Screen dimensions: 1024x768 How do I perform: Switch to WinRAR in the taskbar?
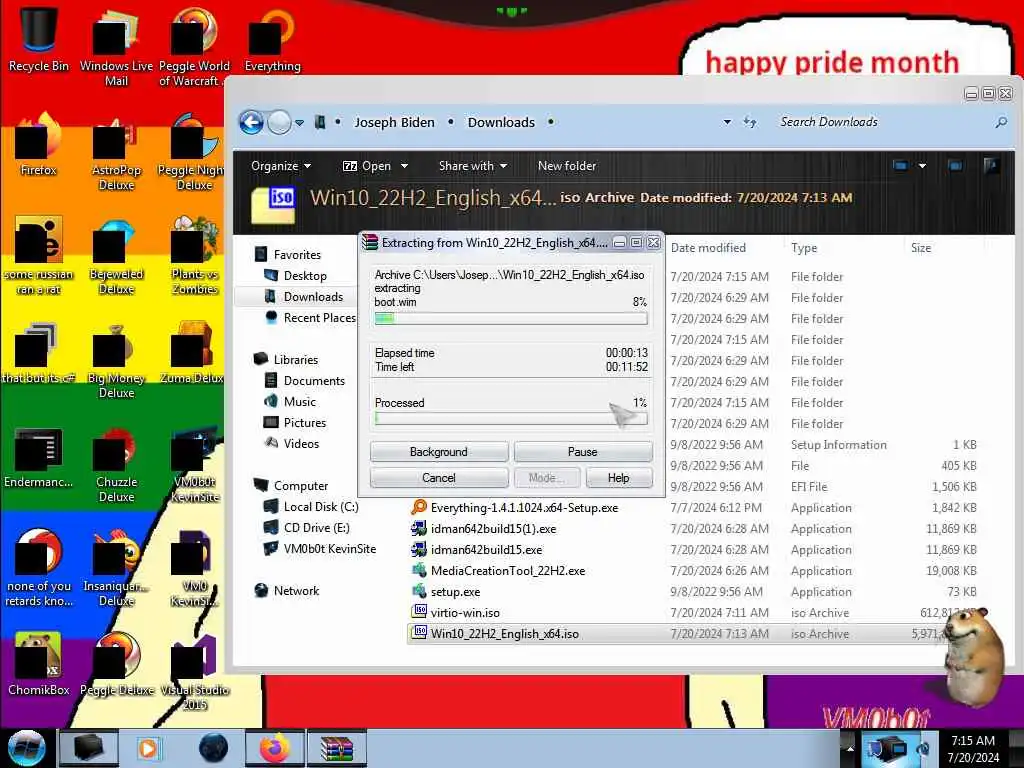(337, 748)
